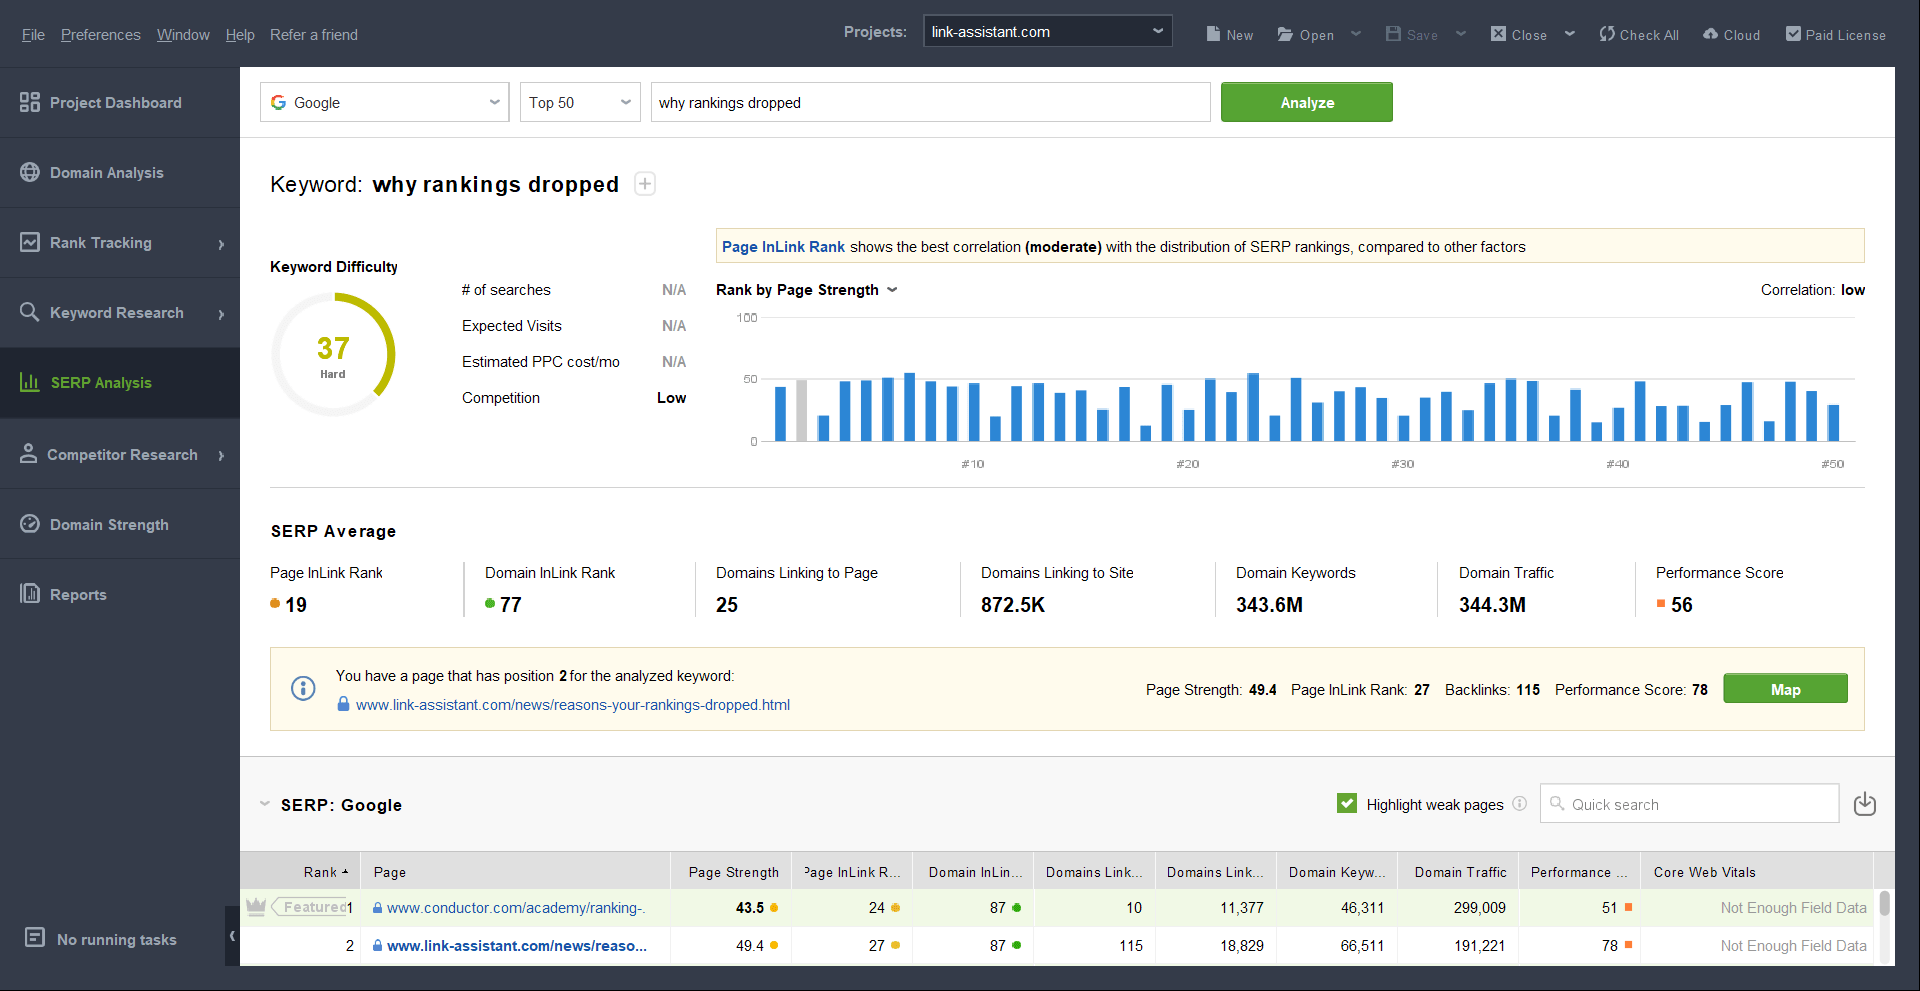Open the Reports sidebar icon
The width and height of the screenshot is (1920, 991).
[30, 594]
